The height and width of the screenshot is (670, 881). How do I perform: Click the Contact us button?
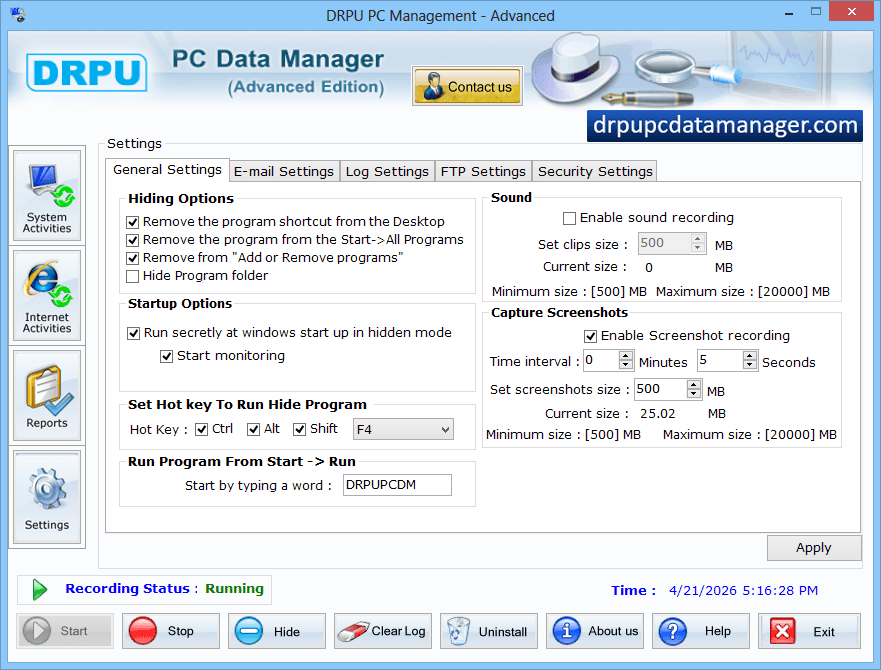tap(467, 86)
